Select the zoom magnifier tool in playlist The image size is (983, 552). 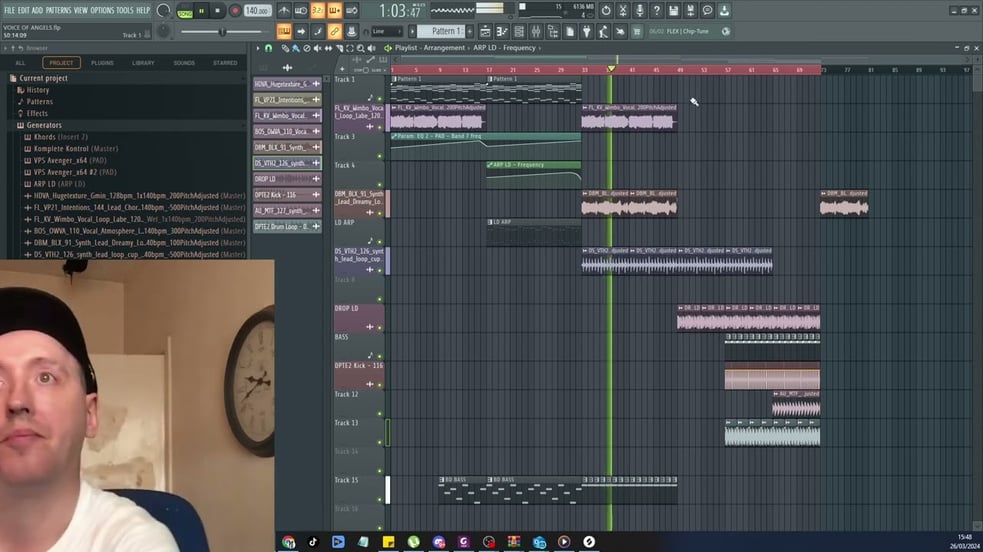point(360,48)
